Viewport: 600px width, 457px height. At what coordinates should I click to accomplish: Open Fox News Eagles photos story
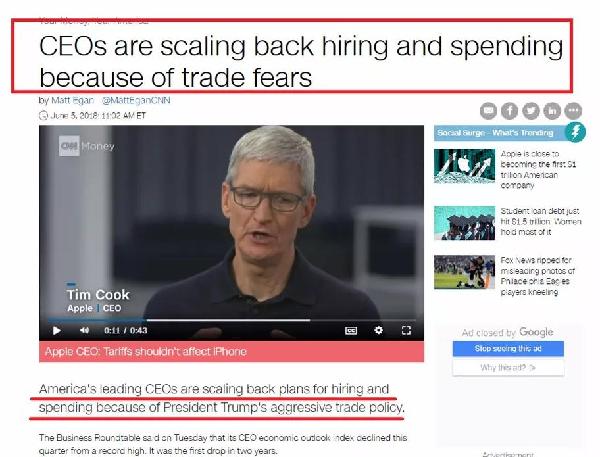(538, 276)
